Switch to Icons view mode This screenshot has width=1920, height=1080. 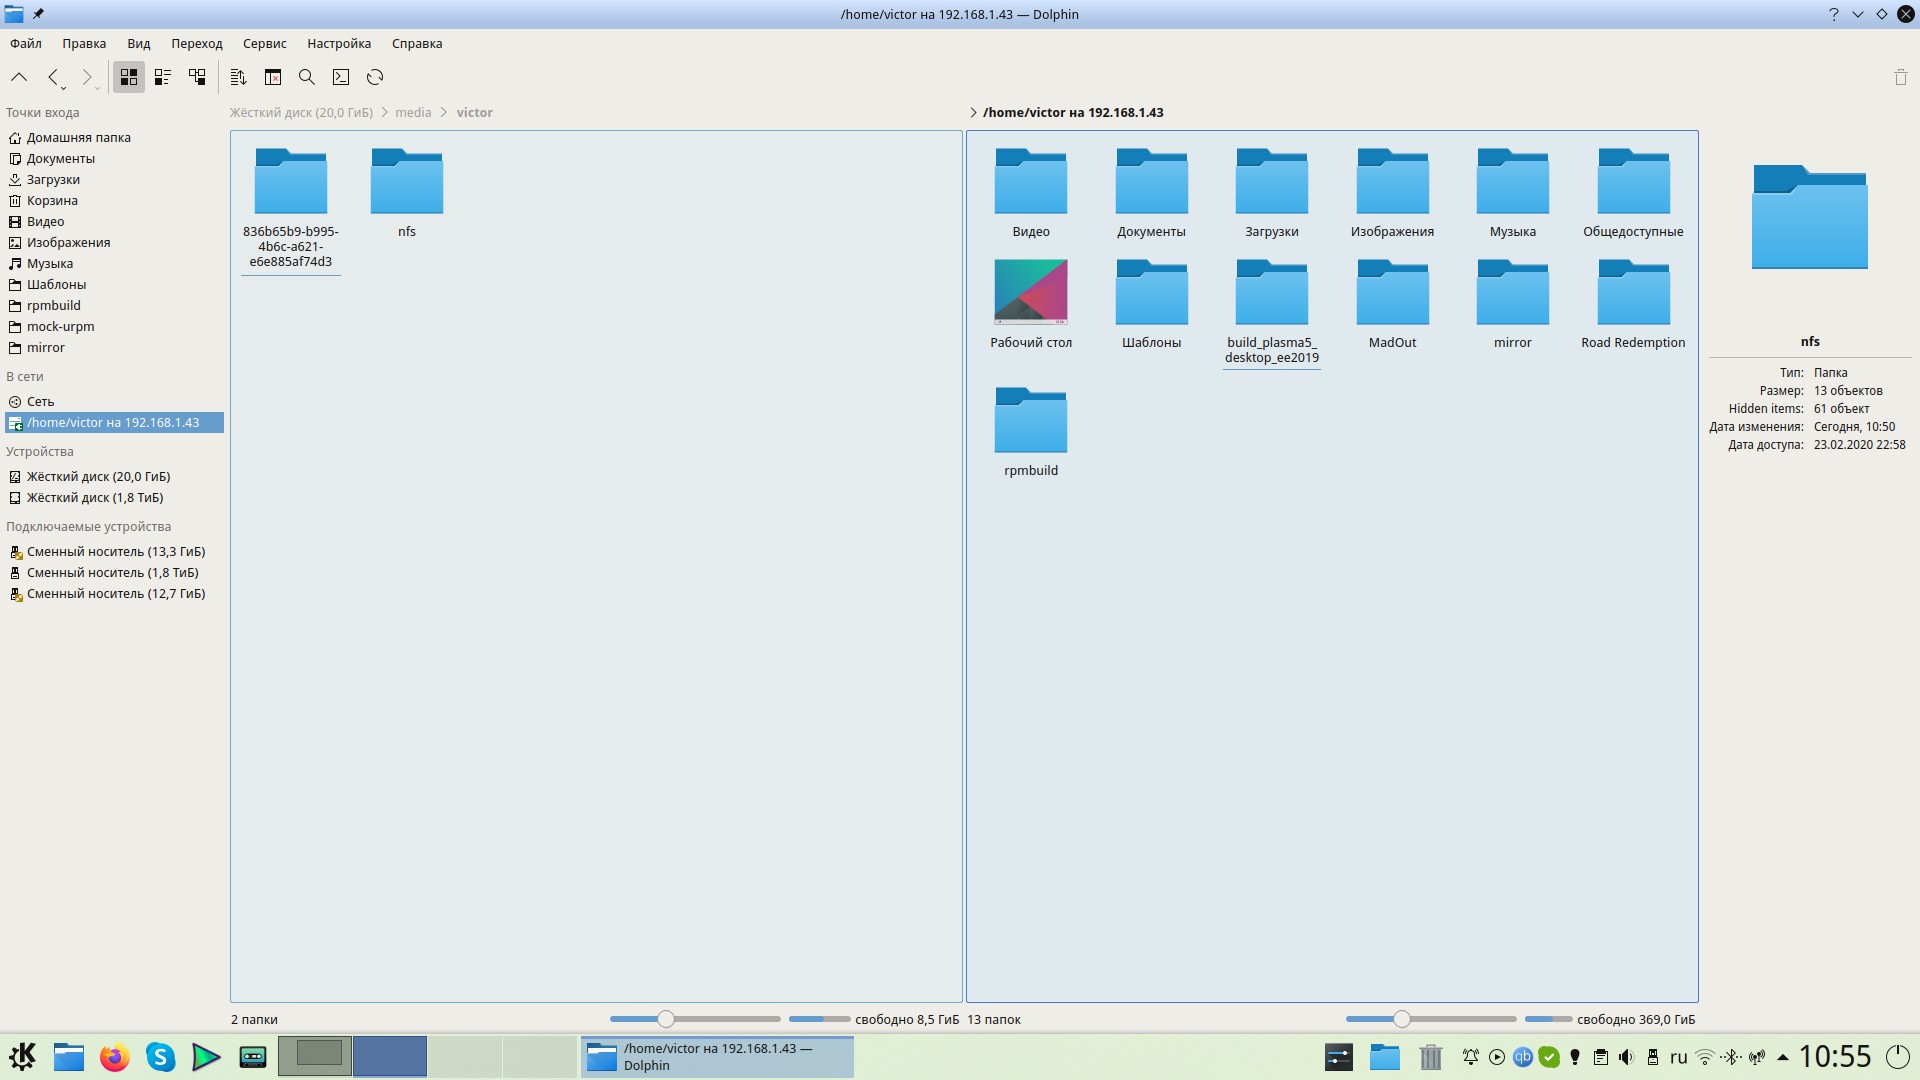tap(129, 77)
